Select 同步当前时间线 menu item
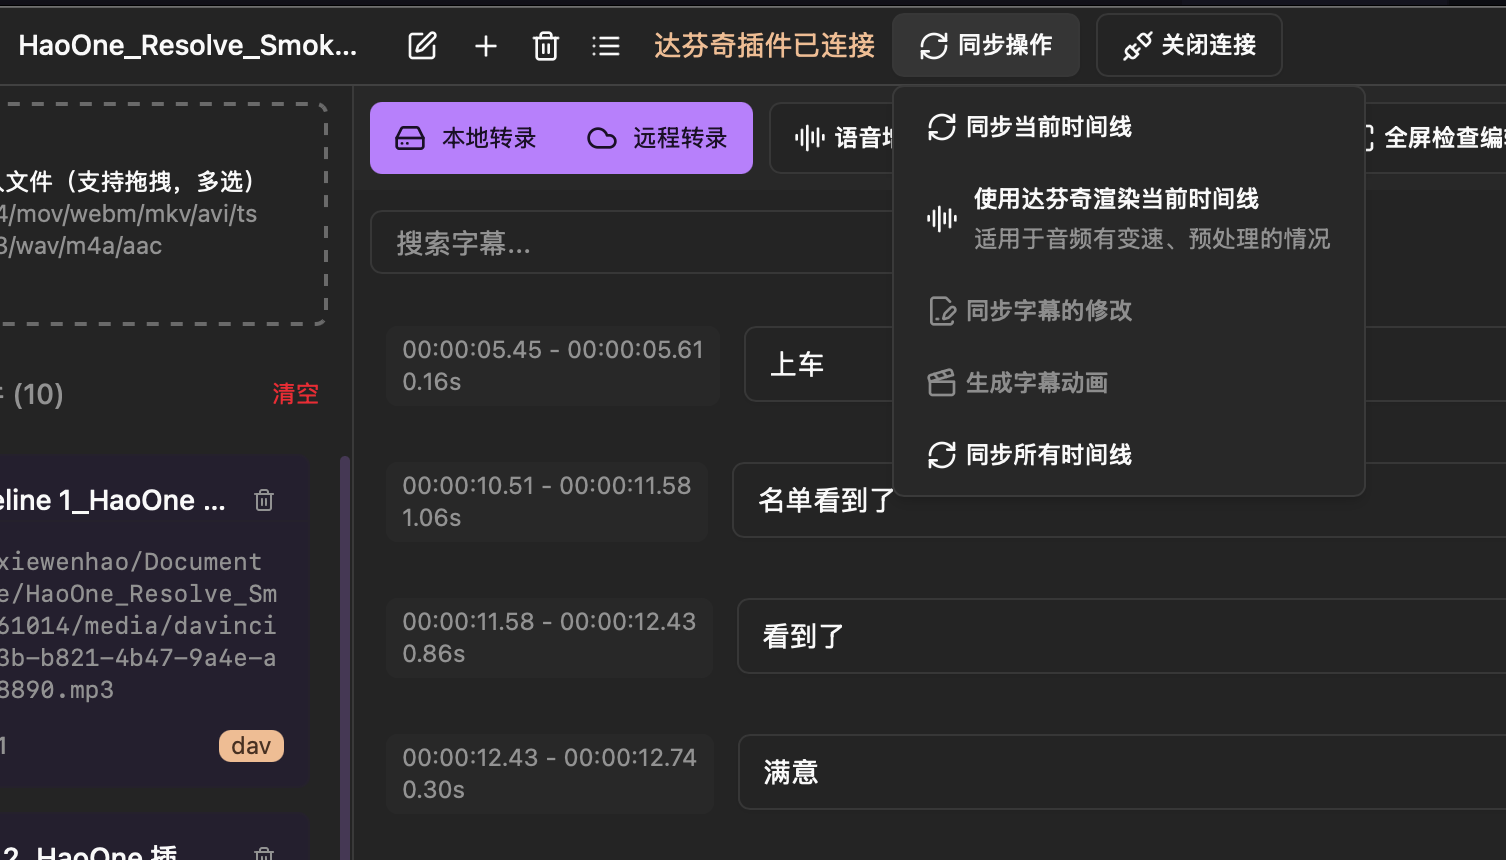The height and width of the screenshot is (860, 1506). tap(1129, 127)
